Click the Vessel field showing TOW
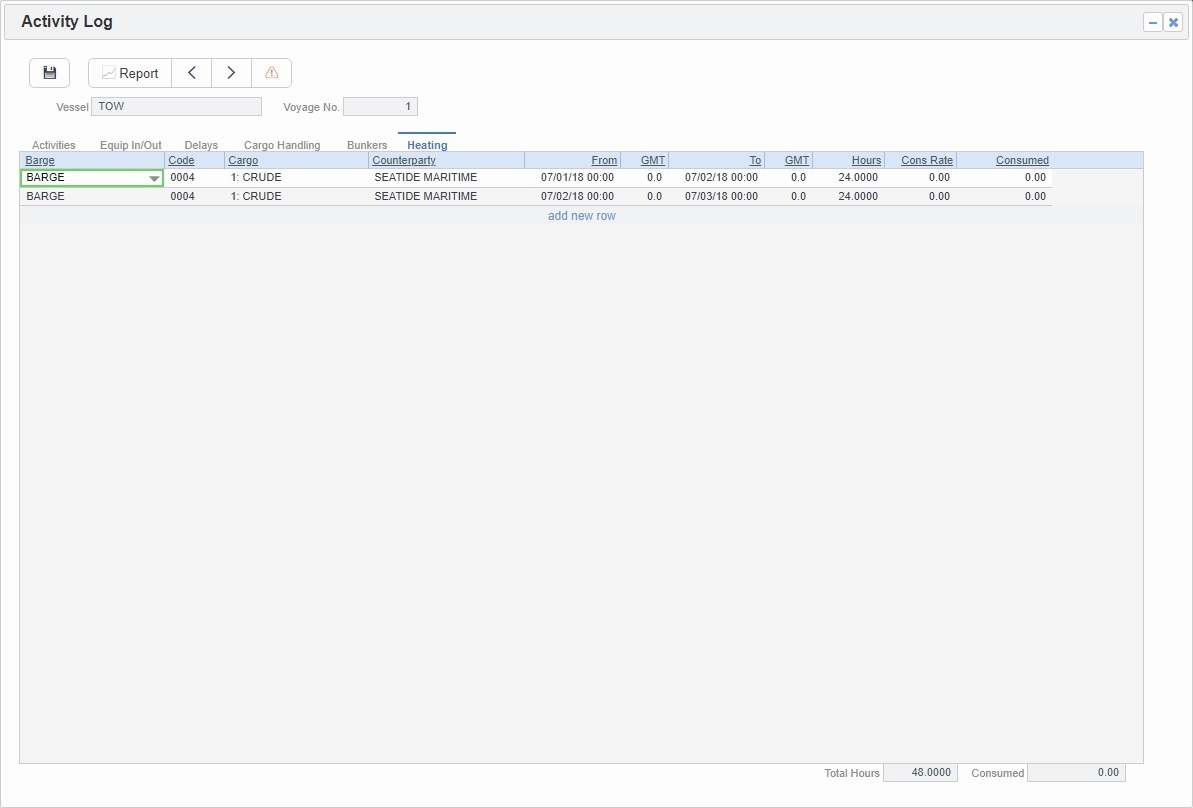 click(176, 106)
